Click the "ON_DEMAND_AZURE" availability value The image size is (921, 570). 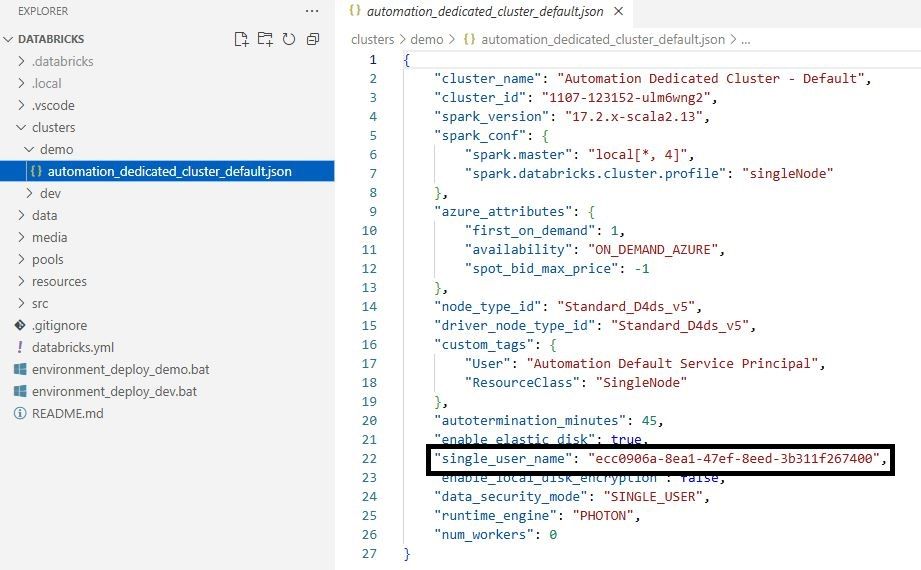[653, 250]
